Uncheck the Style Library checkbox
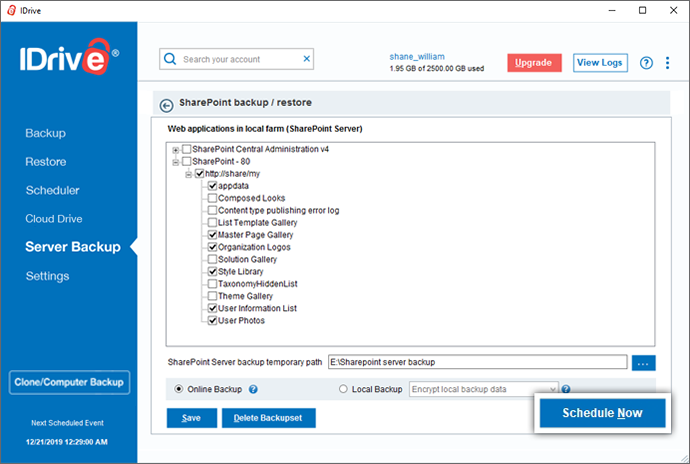This screenshot has width=690, height=464. (x=212, y=271)
